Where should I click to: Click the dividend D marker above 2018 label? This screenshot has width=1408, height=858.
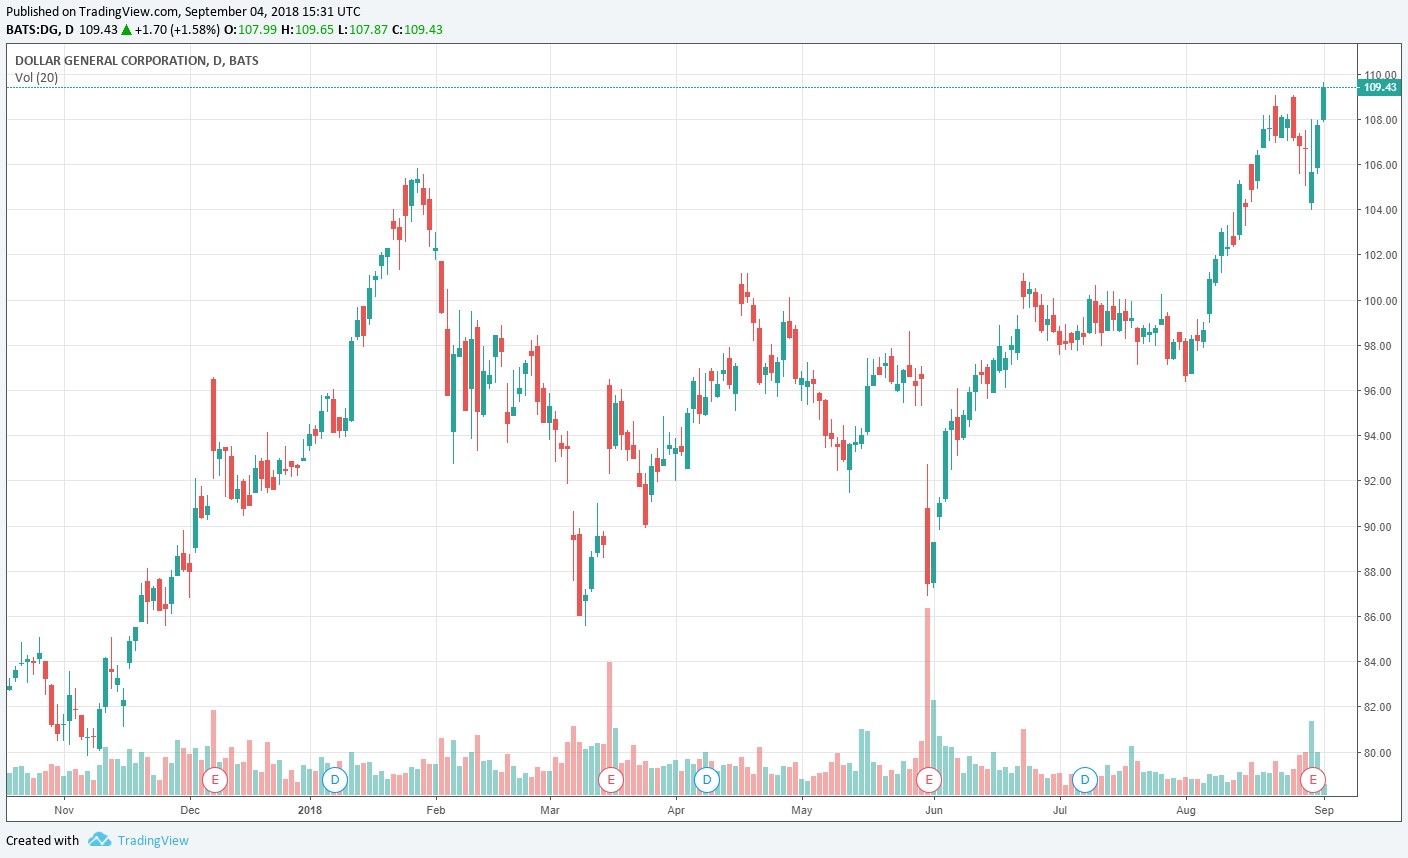(x=335, y=779)
